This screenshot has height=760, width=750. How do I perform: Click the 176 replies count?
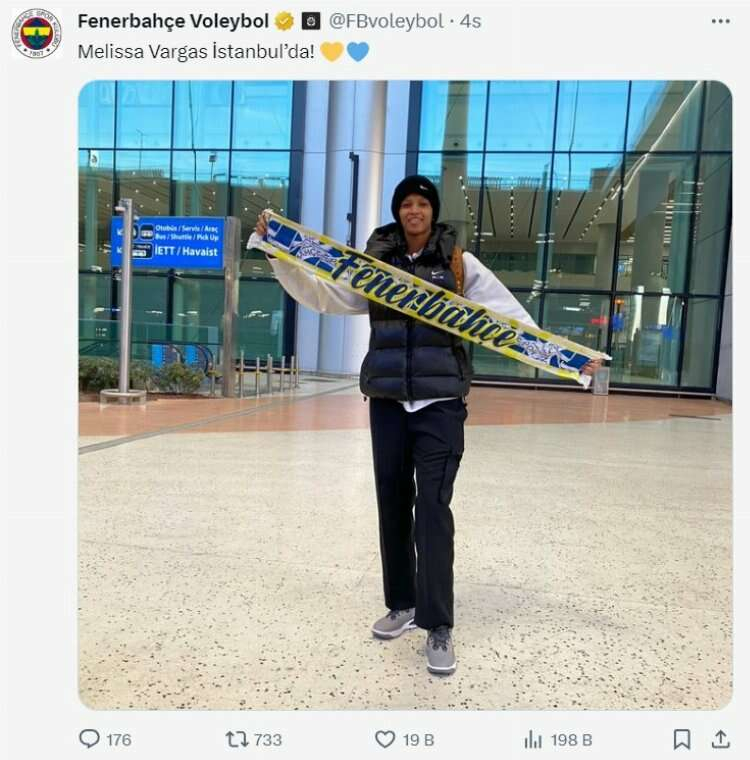pyautogui.click(x=119, y=740)
